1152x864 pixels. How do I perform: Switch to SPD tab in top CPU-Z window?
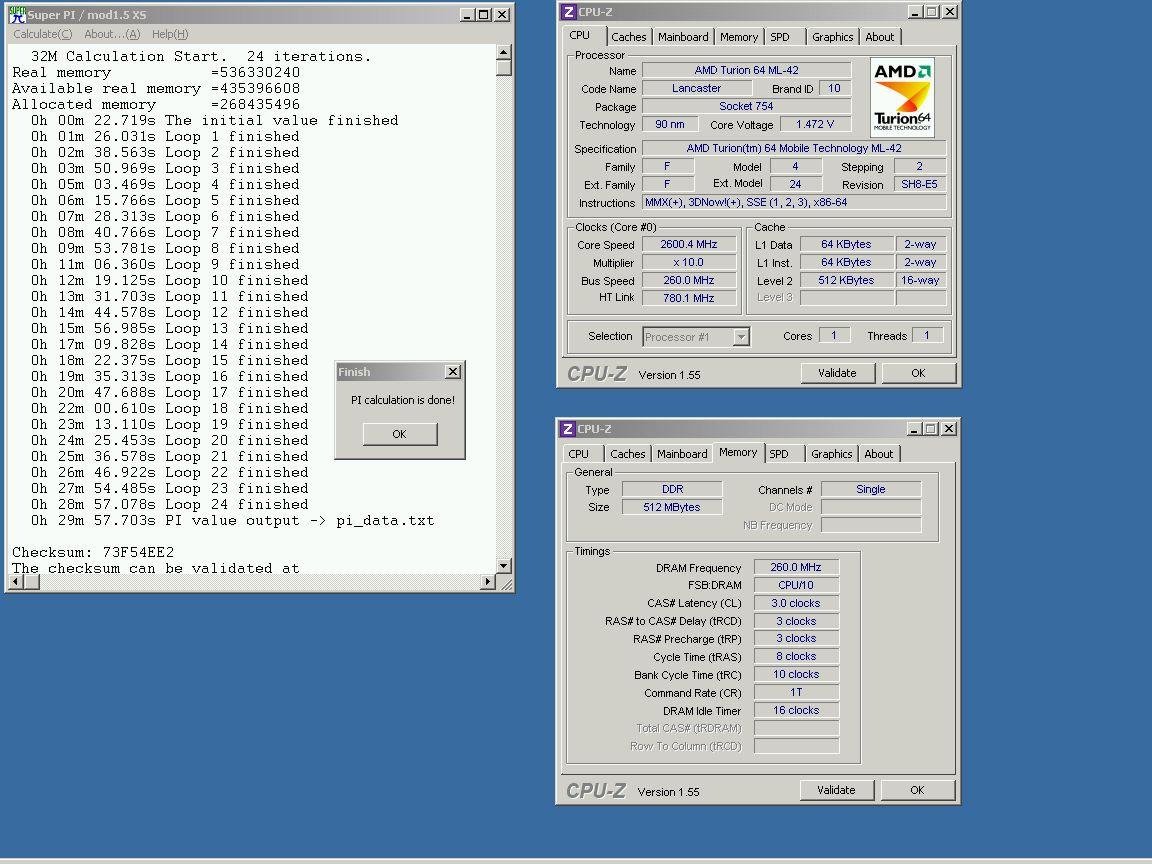coord(780,37)
